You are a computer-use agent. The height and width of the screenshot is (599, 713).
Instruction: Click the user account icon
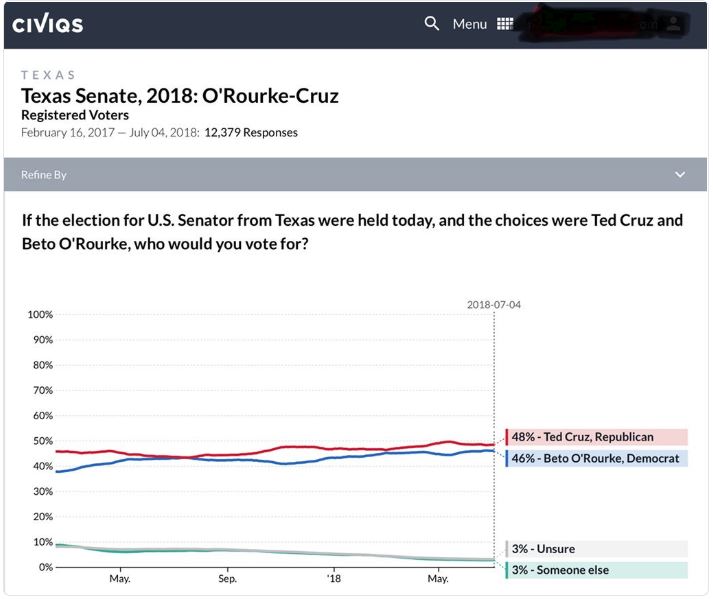(674, 23)
